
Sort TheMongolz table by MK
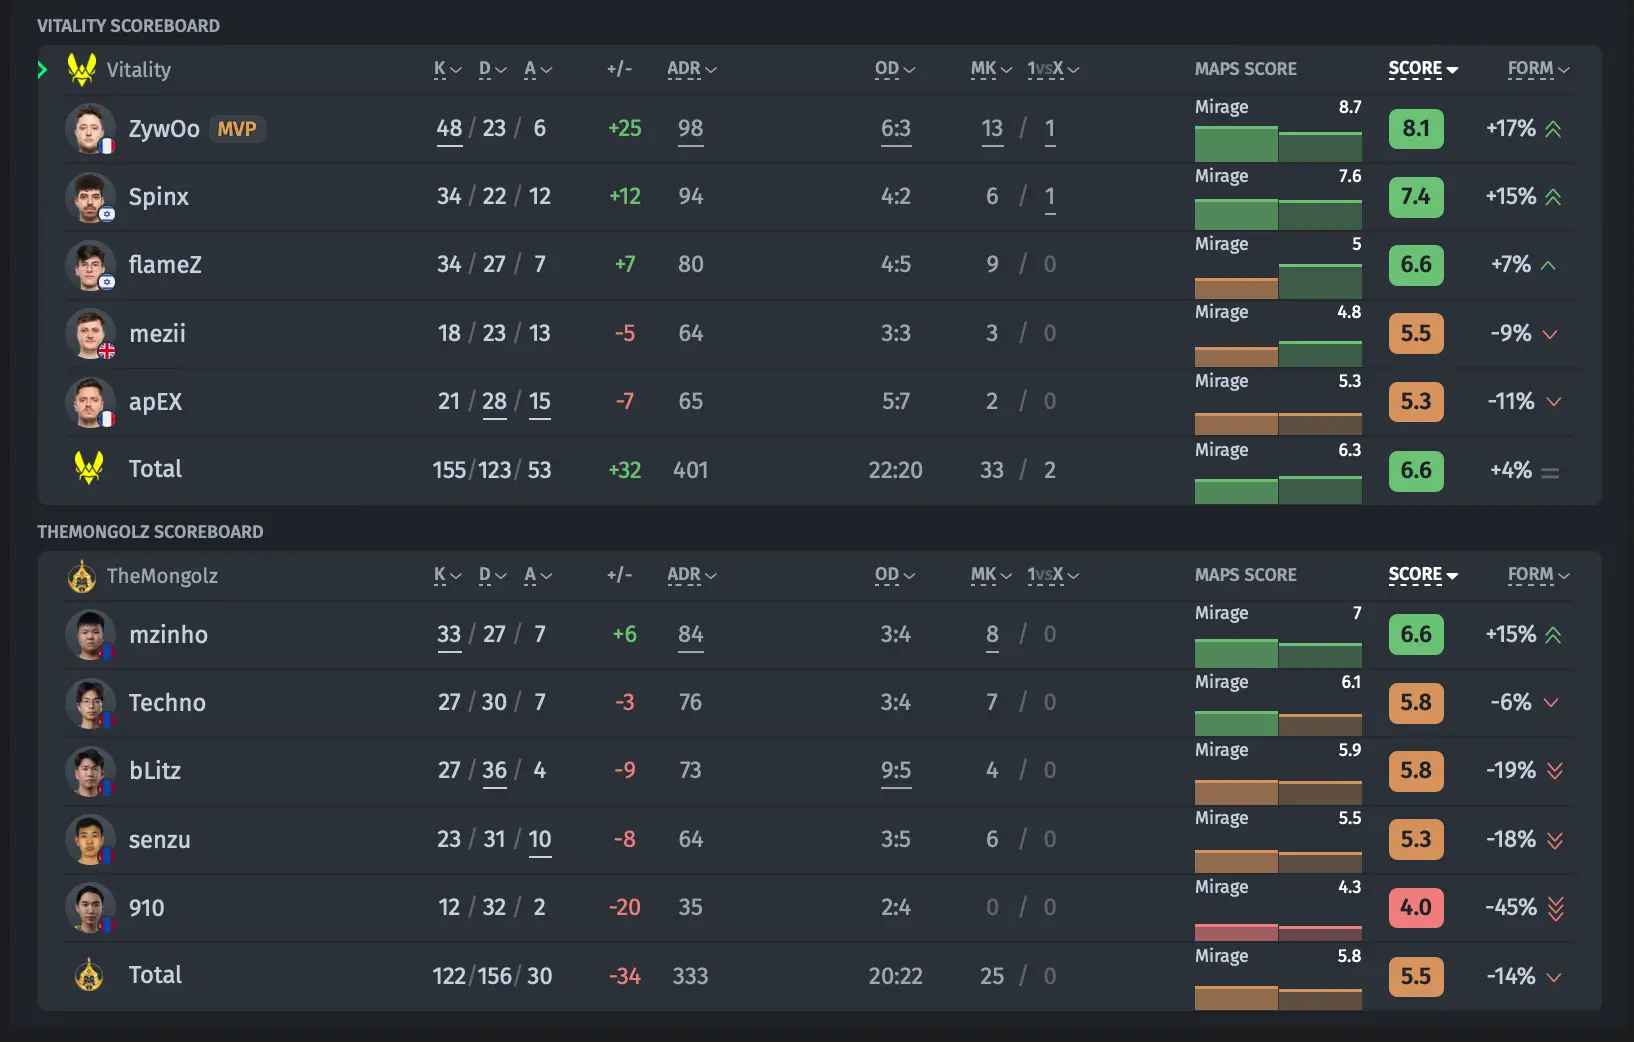991,575
